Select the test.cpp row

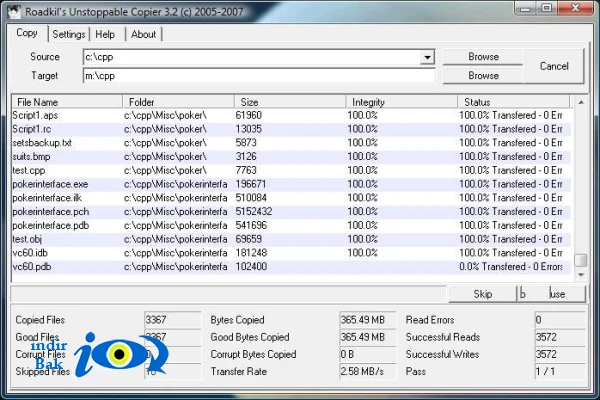coord(291,170)
